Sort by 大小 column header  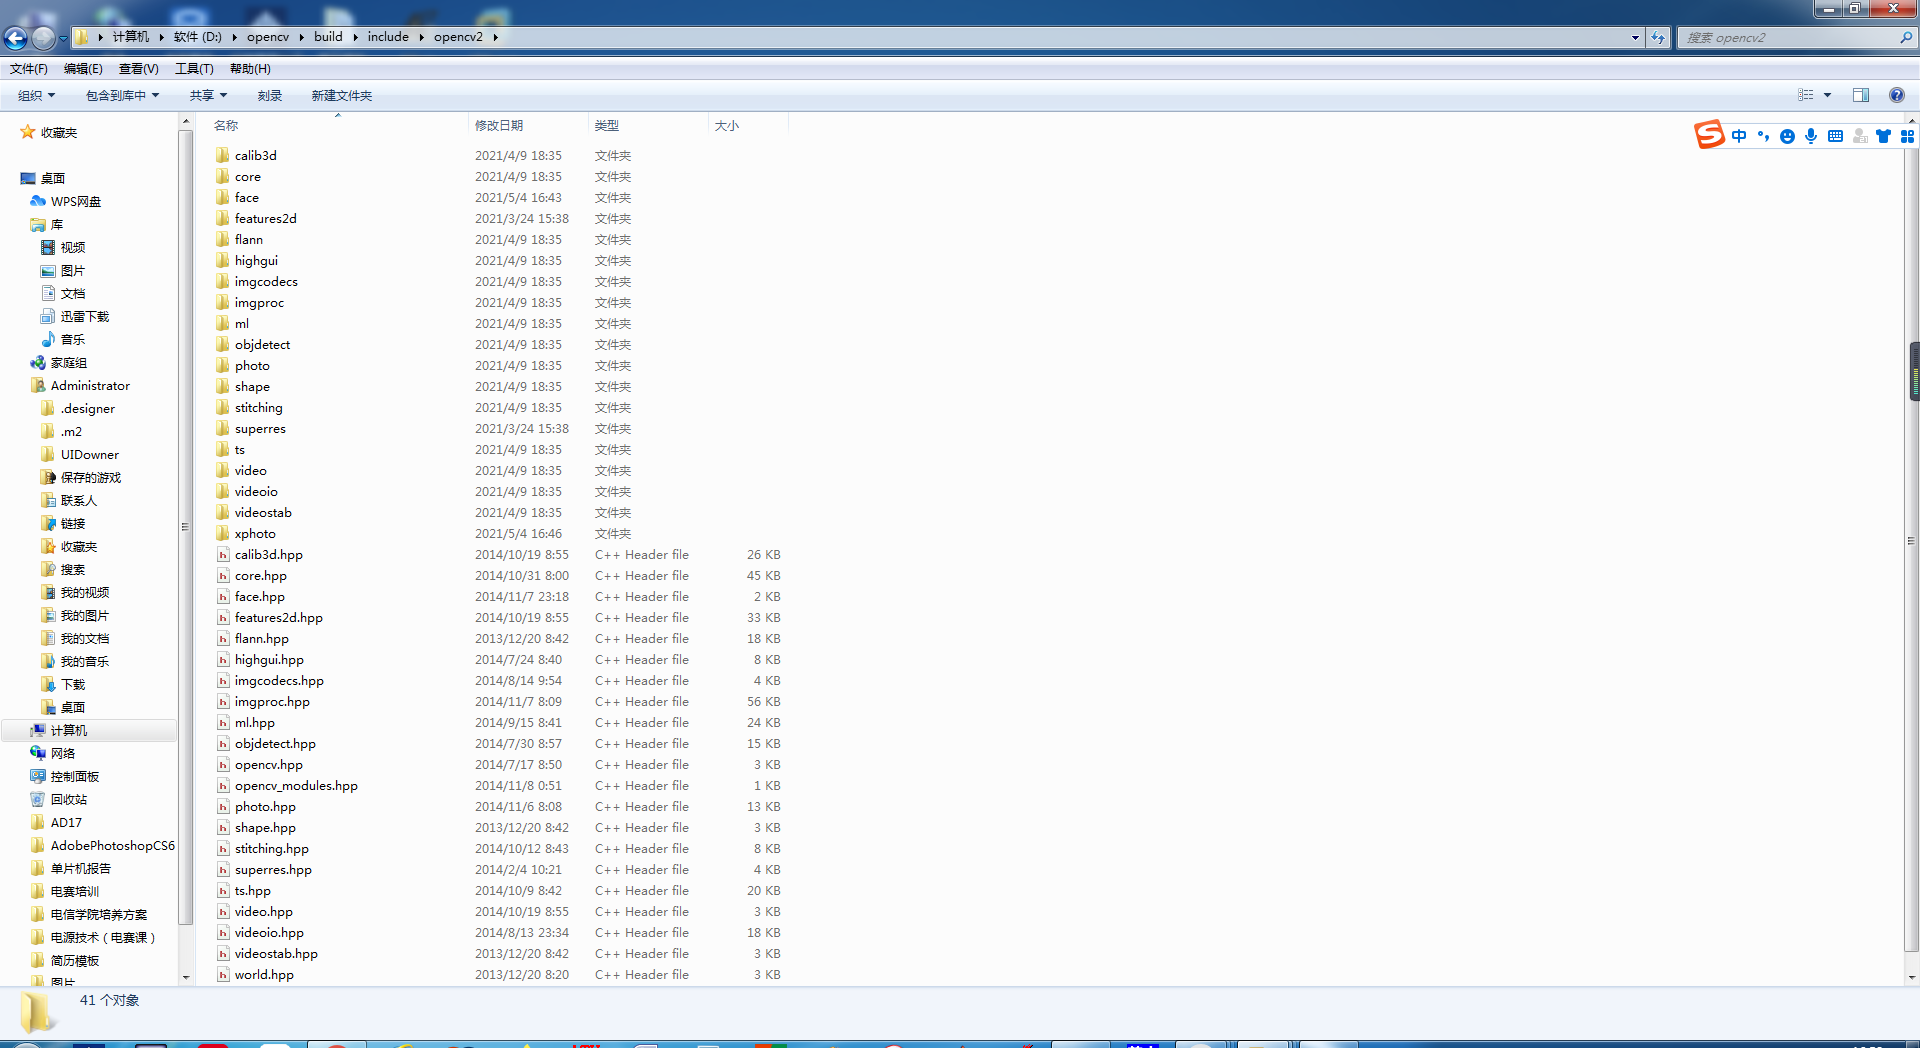click(x=748, y=125)
